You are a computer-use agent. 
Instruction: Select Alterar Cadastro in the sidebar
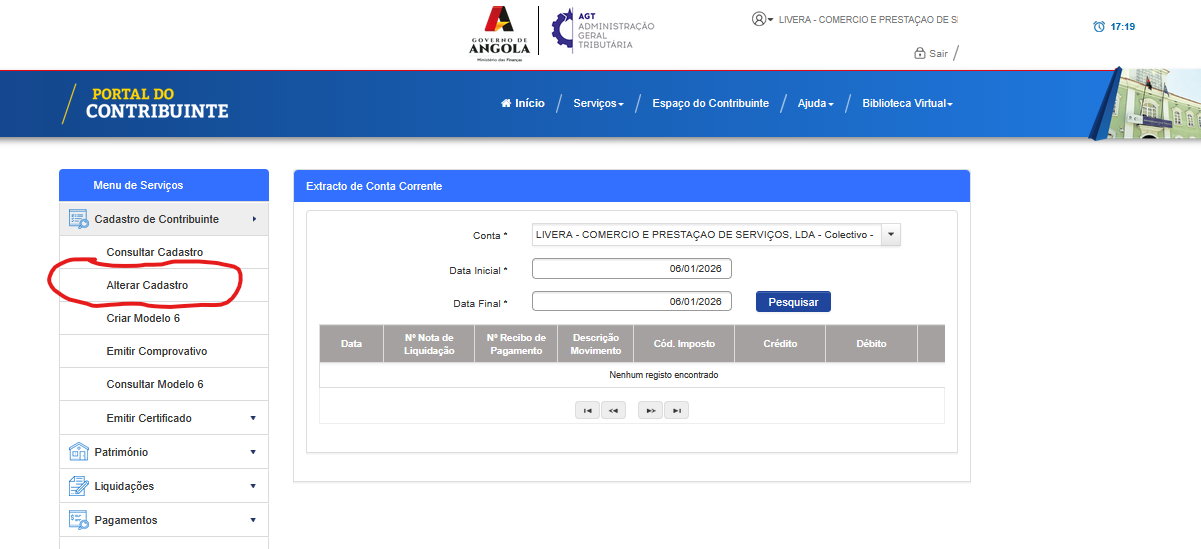click(147, 285)
